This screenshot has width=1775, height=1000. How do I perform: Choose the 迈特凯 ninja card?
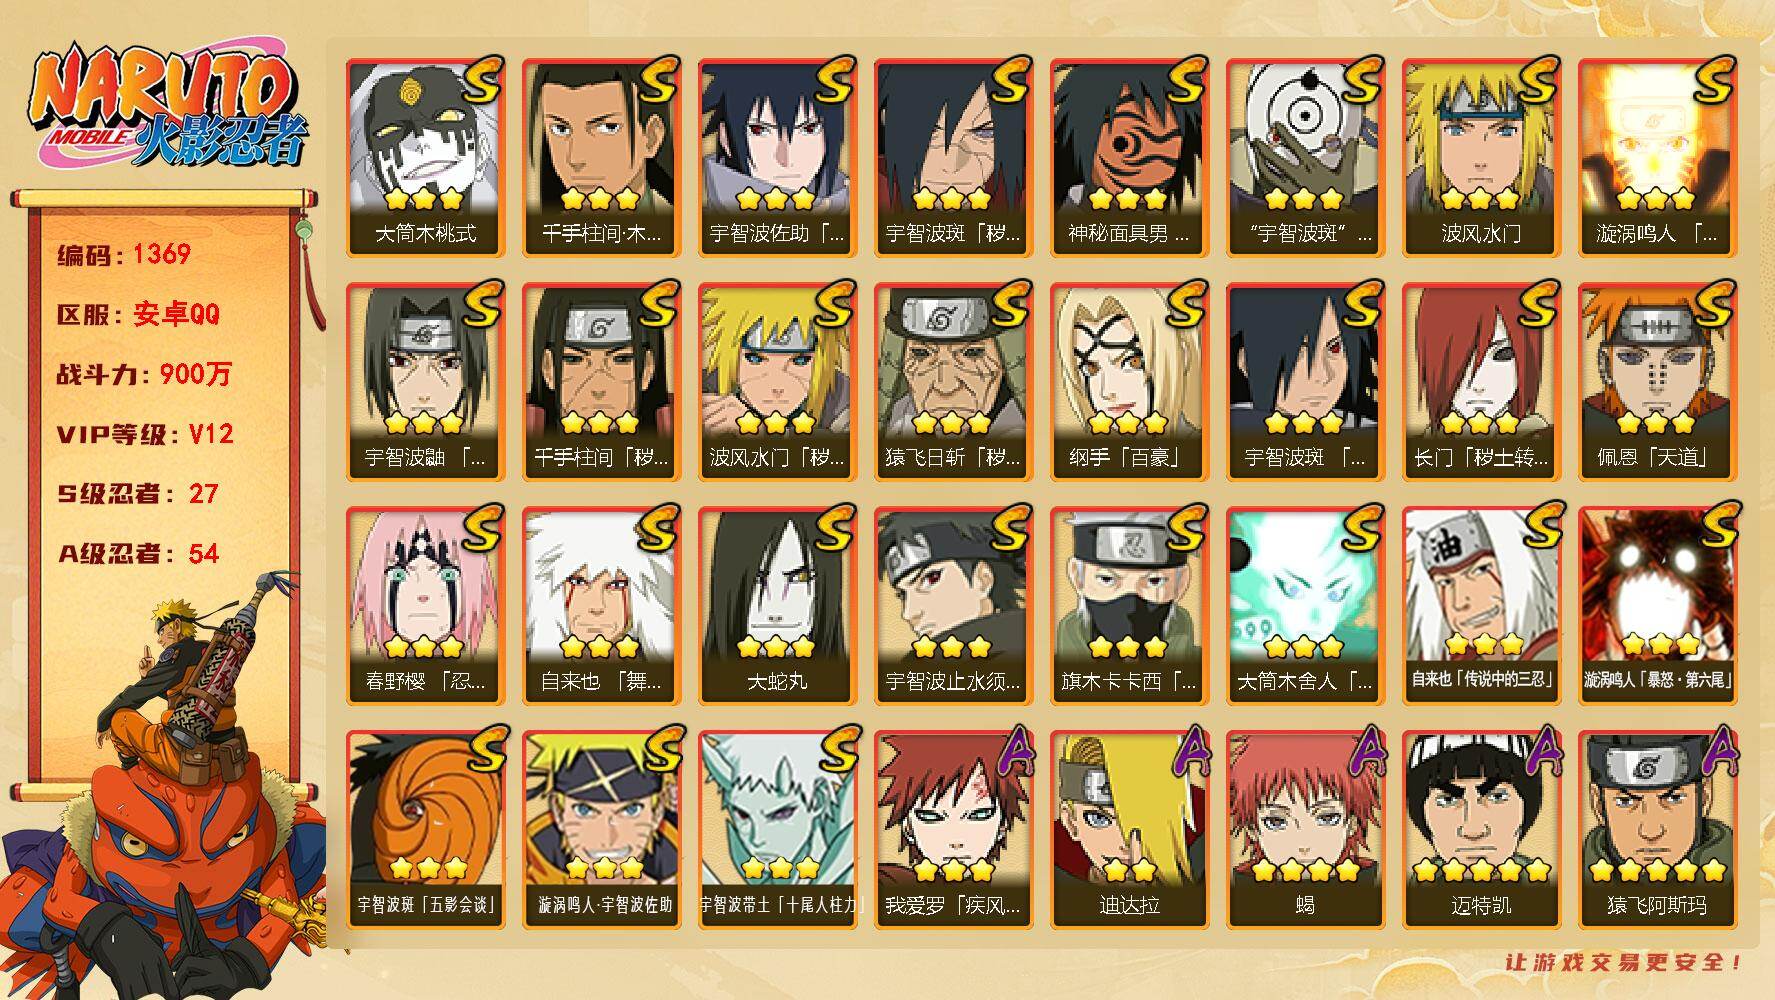(x=1481, y=829)
